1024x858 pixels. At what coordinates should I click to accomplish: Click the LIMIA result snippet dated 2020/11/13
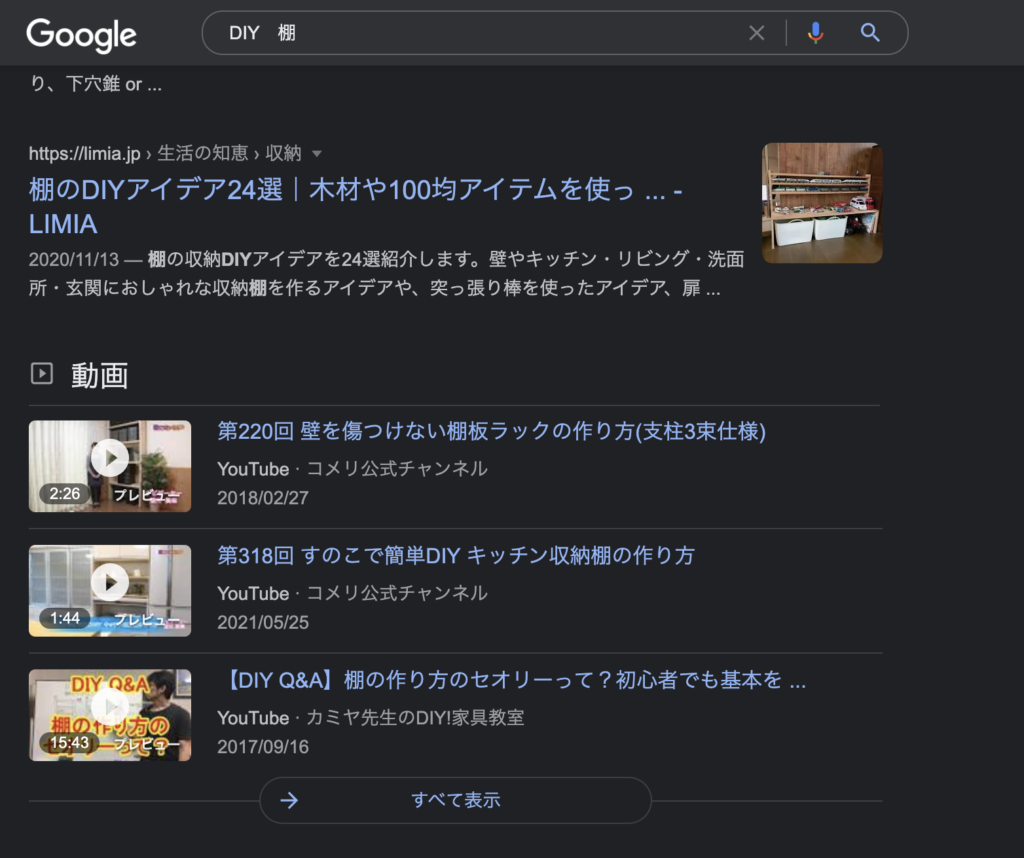tap(386, 274)
